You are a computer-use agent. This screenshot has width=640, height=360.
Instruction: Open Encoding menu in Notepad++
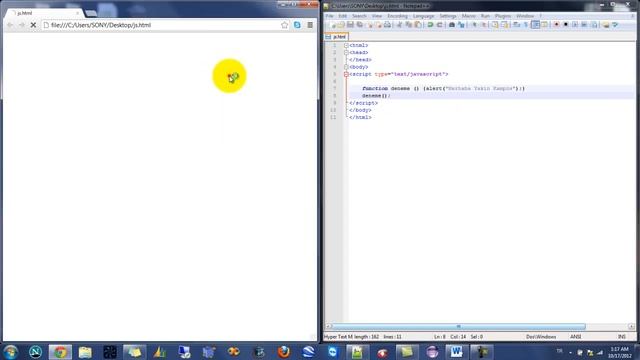tap(398, 16)
